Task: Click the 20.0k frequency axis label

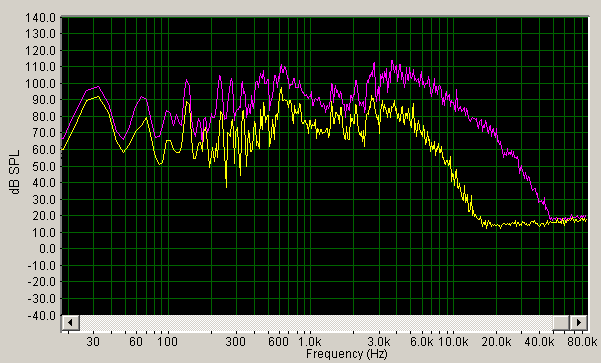Action: [496, 341]
